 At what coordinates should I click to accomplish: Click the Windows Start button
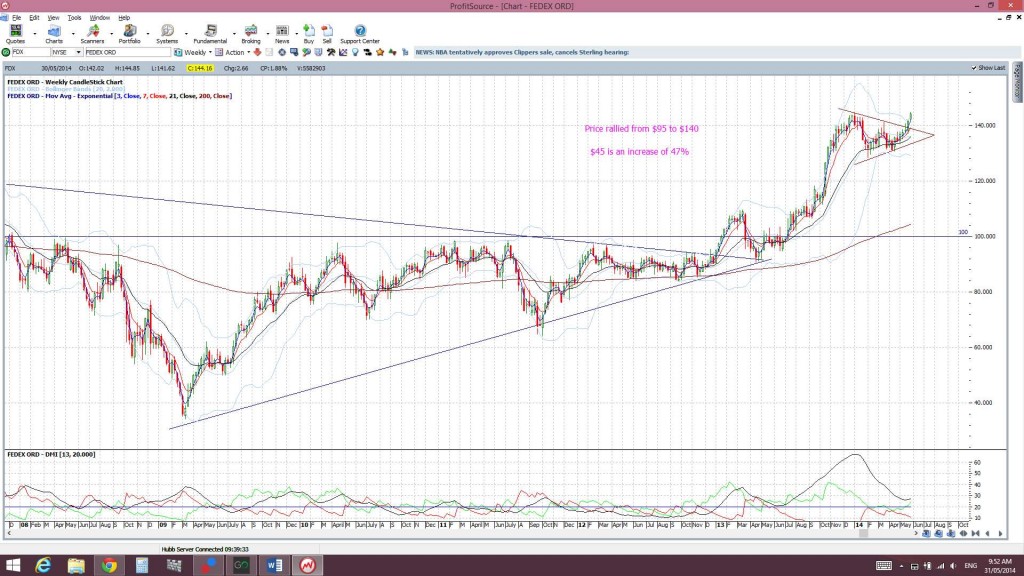click(x=12, y=565)
